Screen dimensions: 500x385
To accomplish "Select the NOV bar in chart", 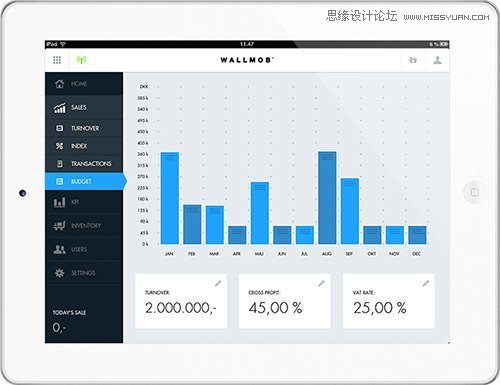I will [395, 235].
